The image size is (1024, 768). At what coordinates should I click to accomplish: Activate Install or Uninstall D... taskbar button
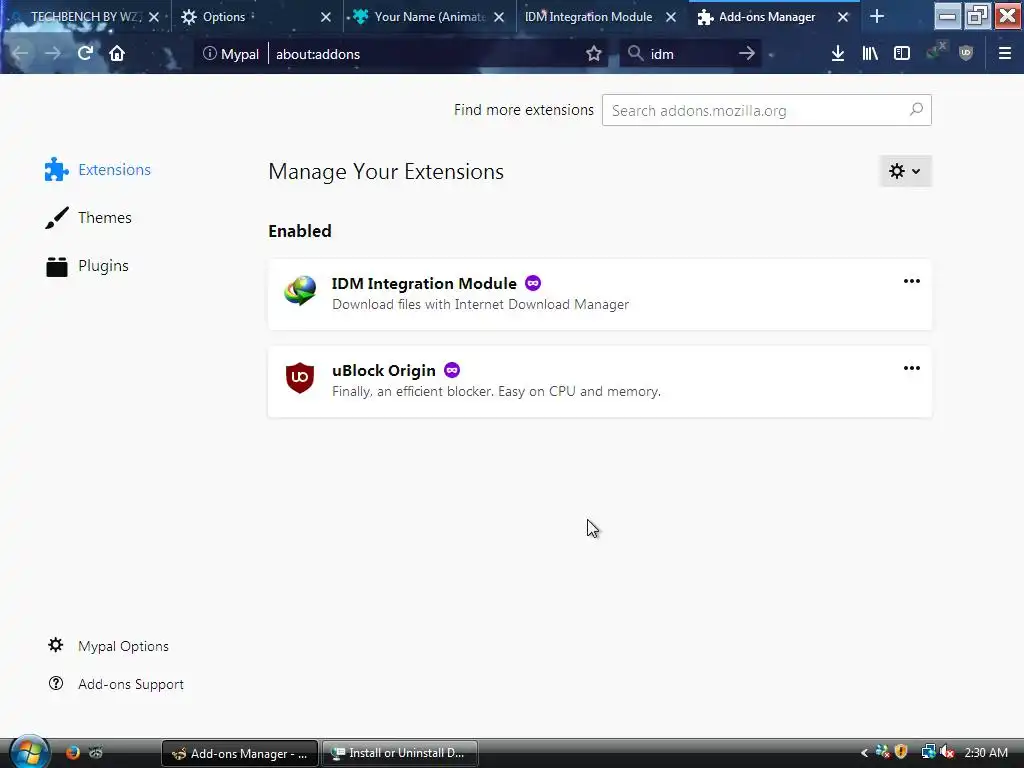400,753
